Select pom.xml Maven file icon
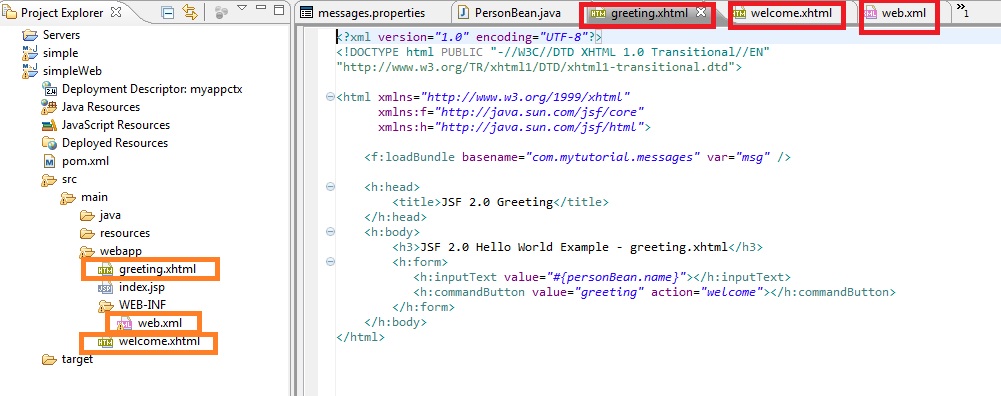The width and height of the screenshot is (1001, 396). pyautogui.click(x=49, y=161)
